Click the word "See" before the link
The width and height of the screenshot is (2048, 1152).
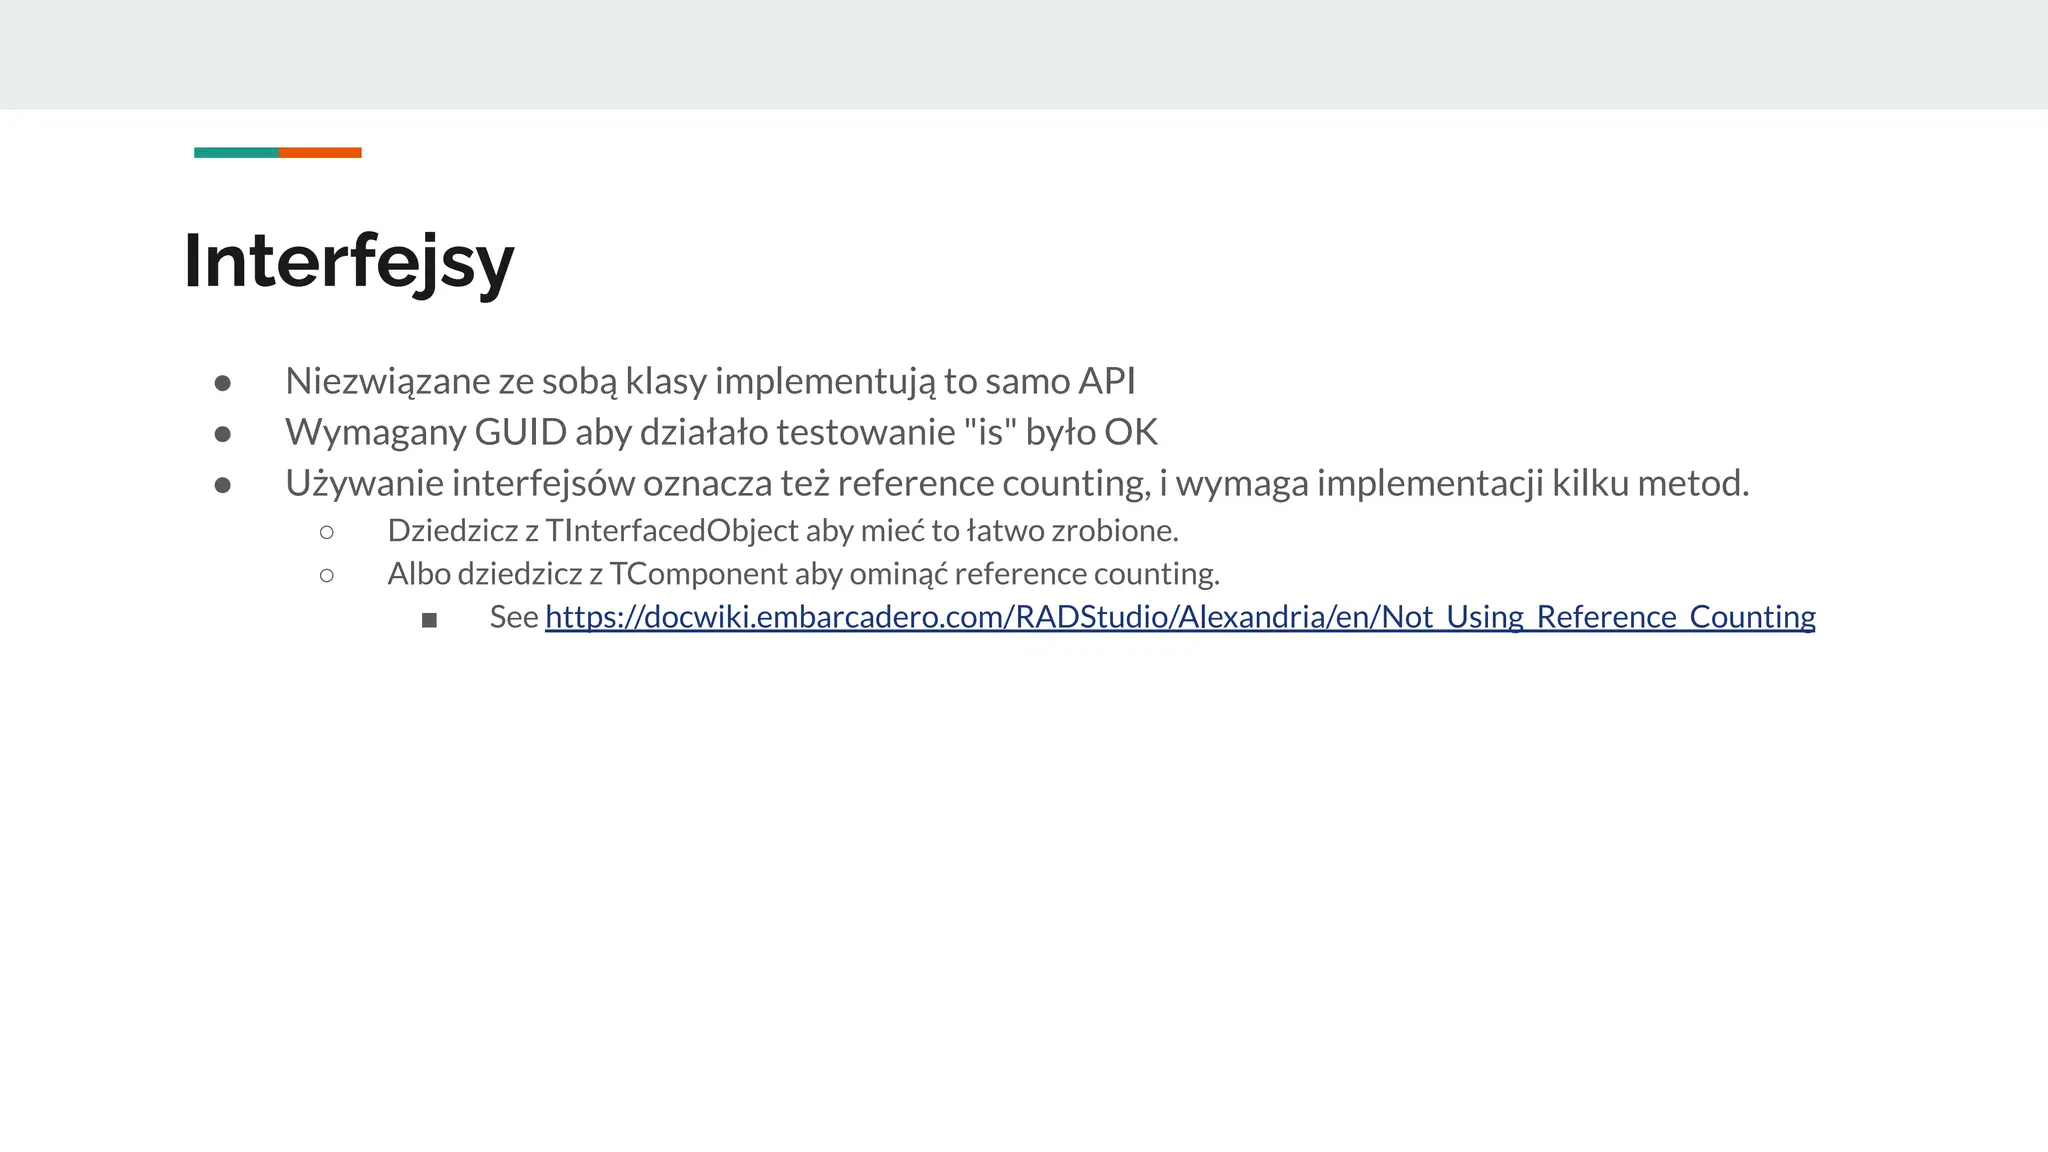[x=514, y=617]
